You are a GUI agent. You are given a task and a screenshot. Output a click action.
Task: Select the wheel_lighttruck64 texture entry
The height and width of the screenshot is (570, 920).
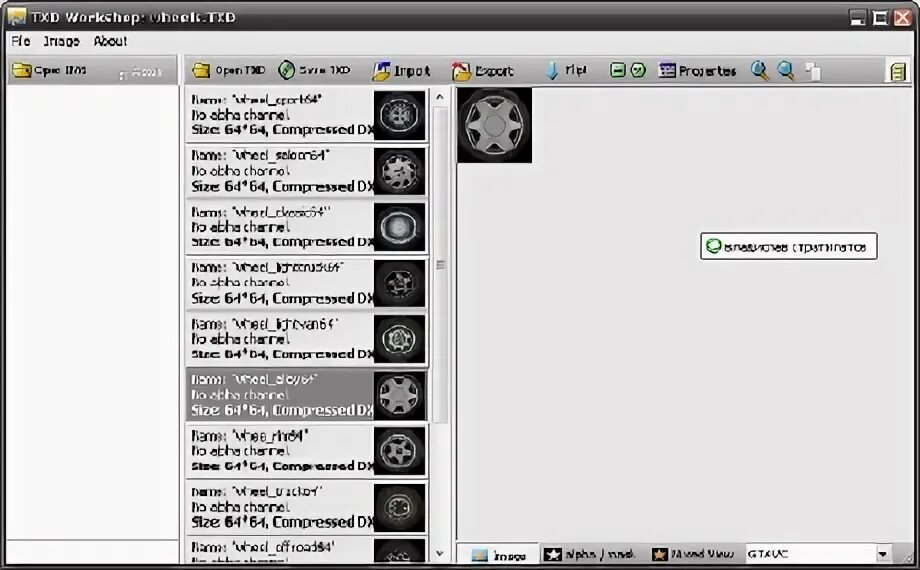pos(306,284)
